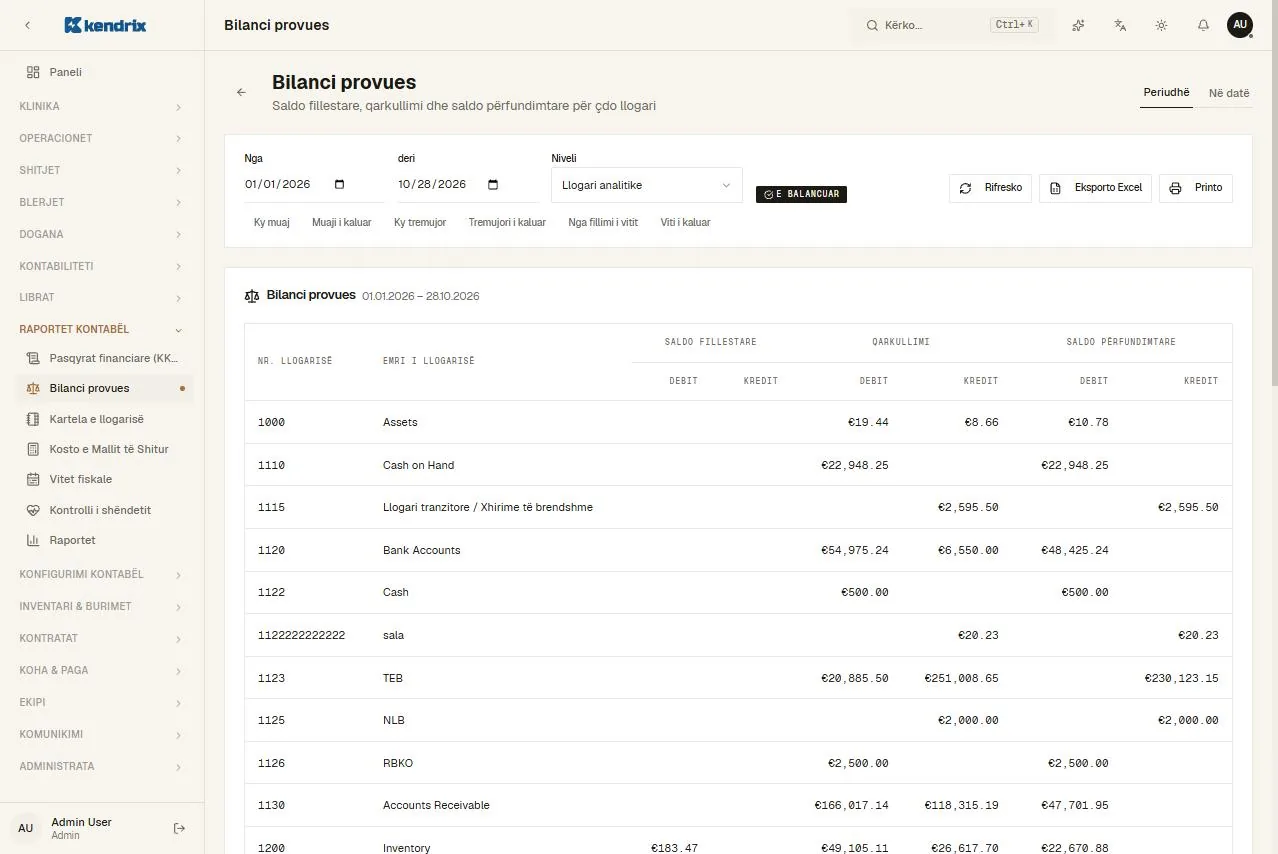Open the calendar picker in Nga date field
Screen dimensions: 1278x854
click(339, 184)
